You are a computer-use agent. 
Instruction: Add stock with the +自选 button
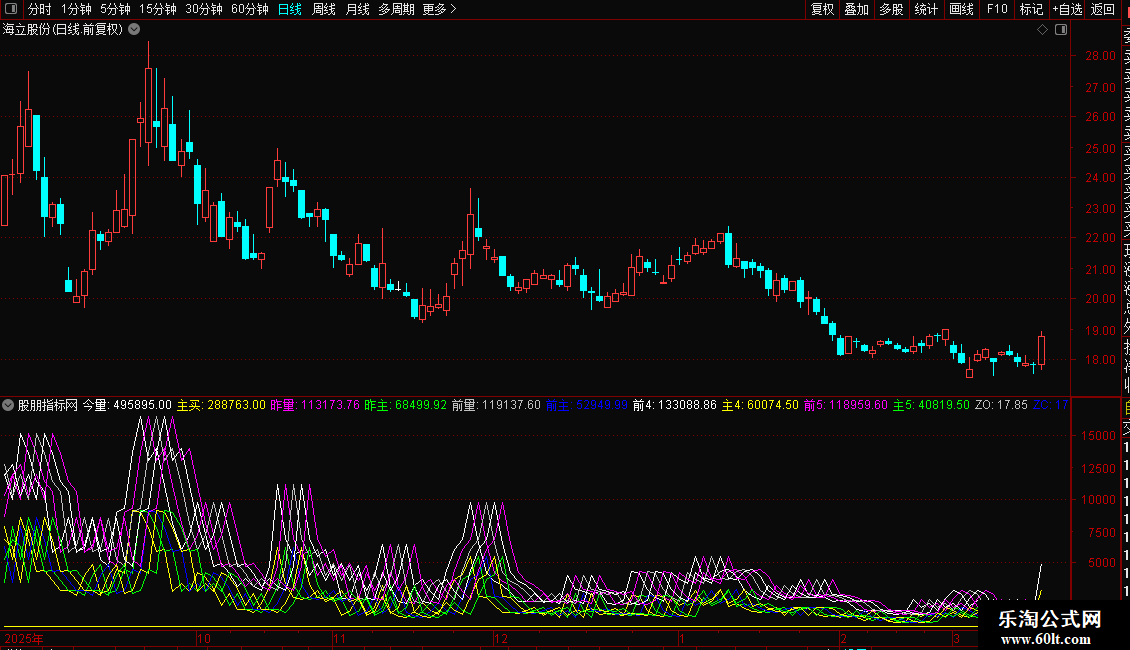1068,9
